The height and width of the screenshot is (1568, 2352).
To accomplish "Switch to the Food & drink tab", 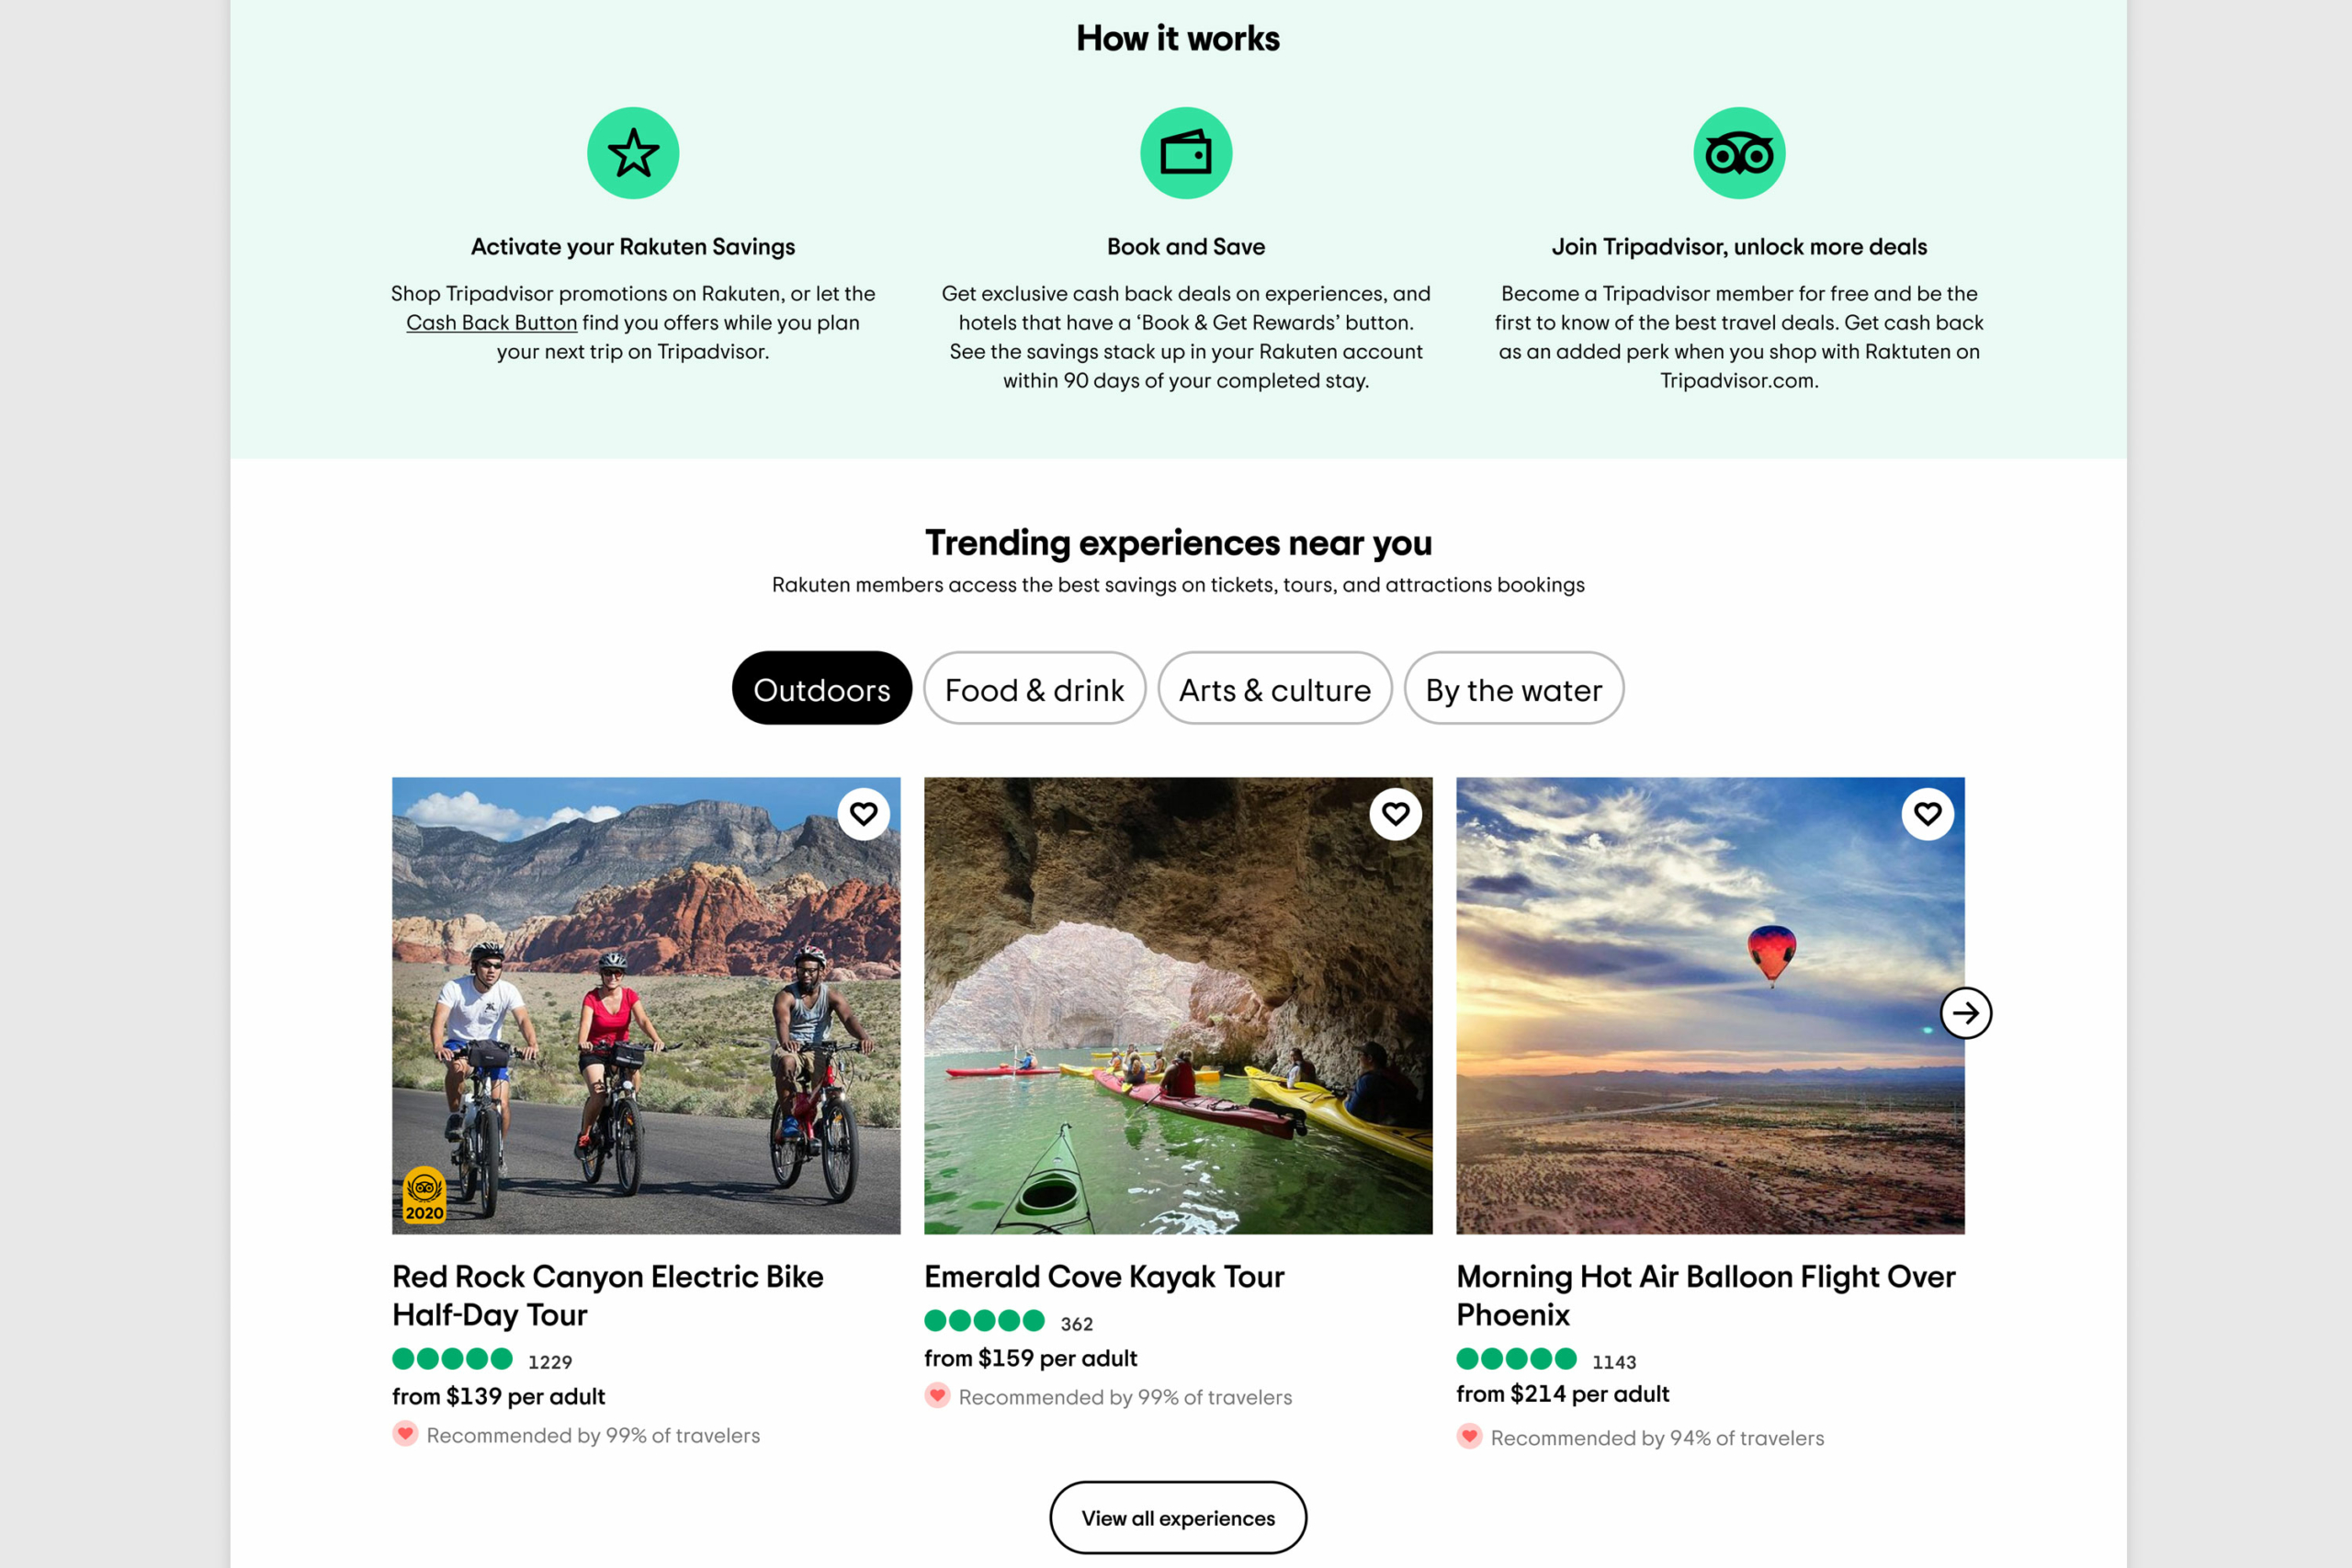I will coord(1034,688).
